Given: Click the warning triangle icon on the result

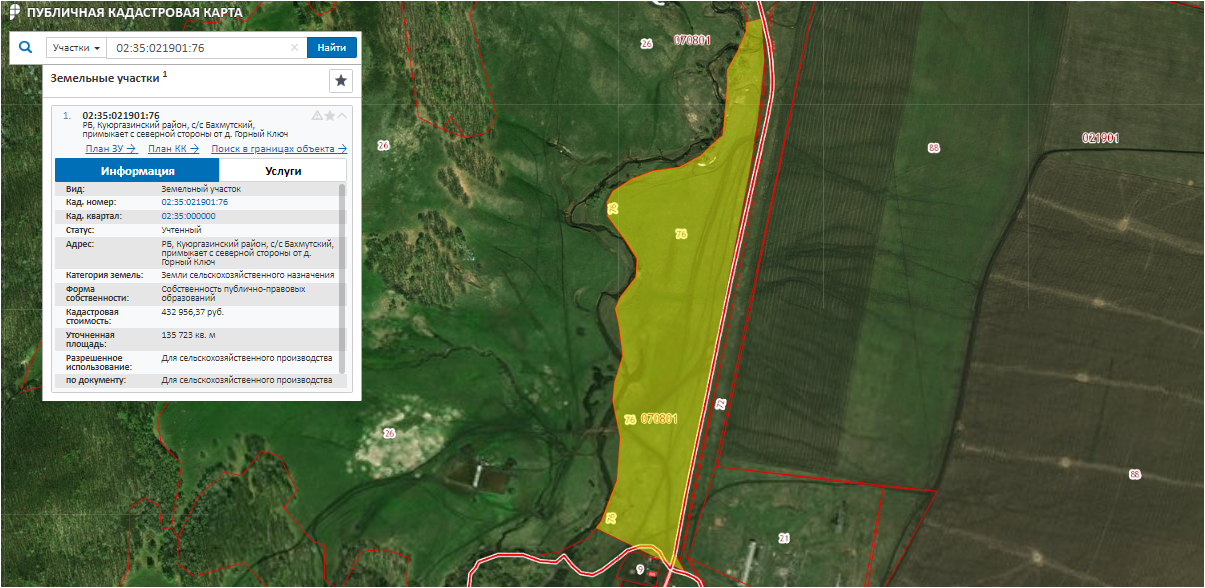Looking at the screenshot, I should pyautogui.click(x=317, y=115).
